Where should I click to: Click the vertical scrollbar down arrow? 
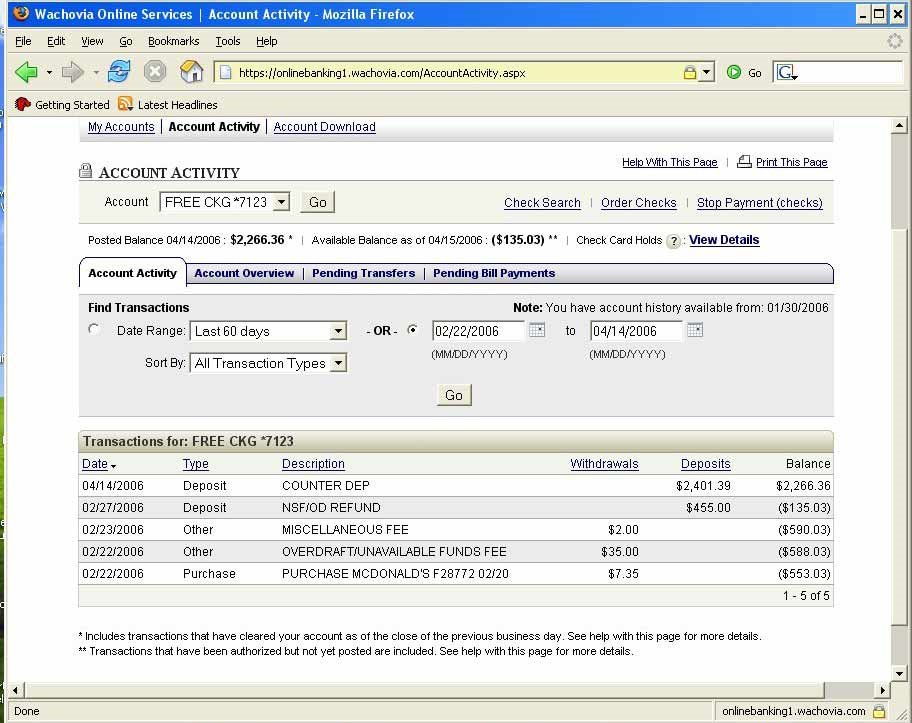tap(900, 672)
